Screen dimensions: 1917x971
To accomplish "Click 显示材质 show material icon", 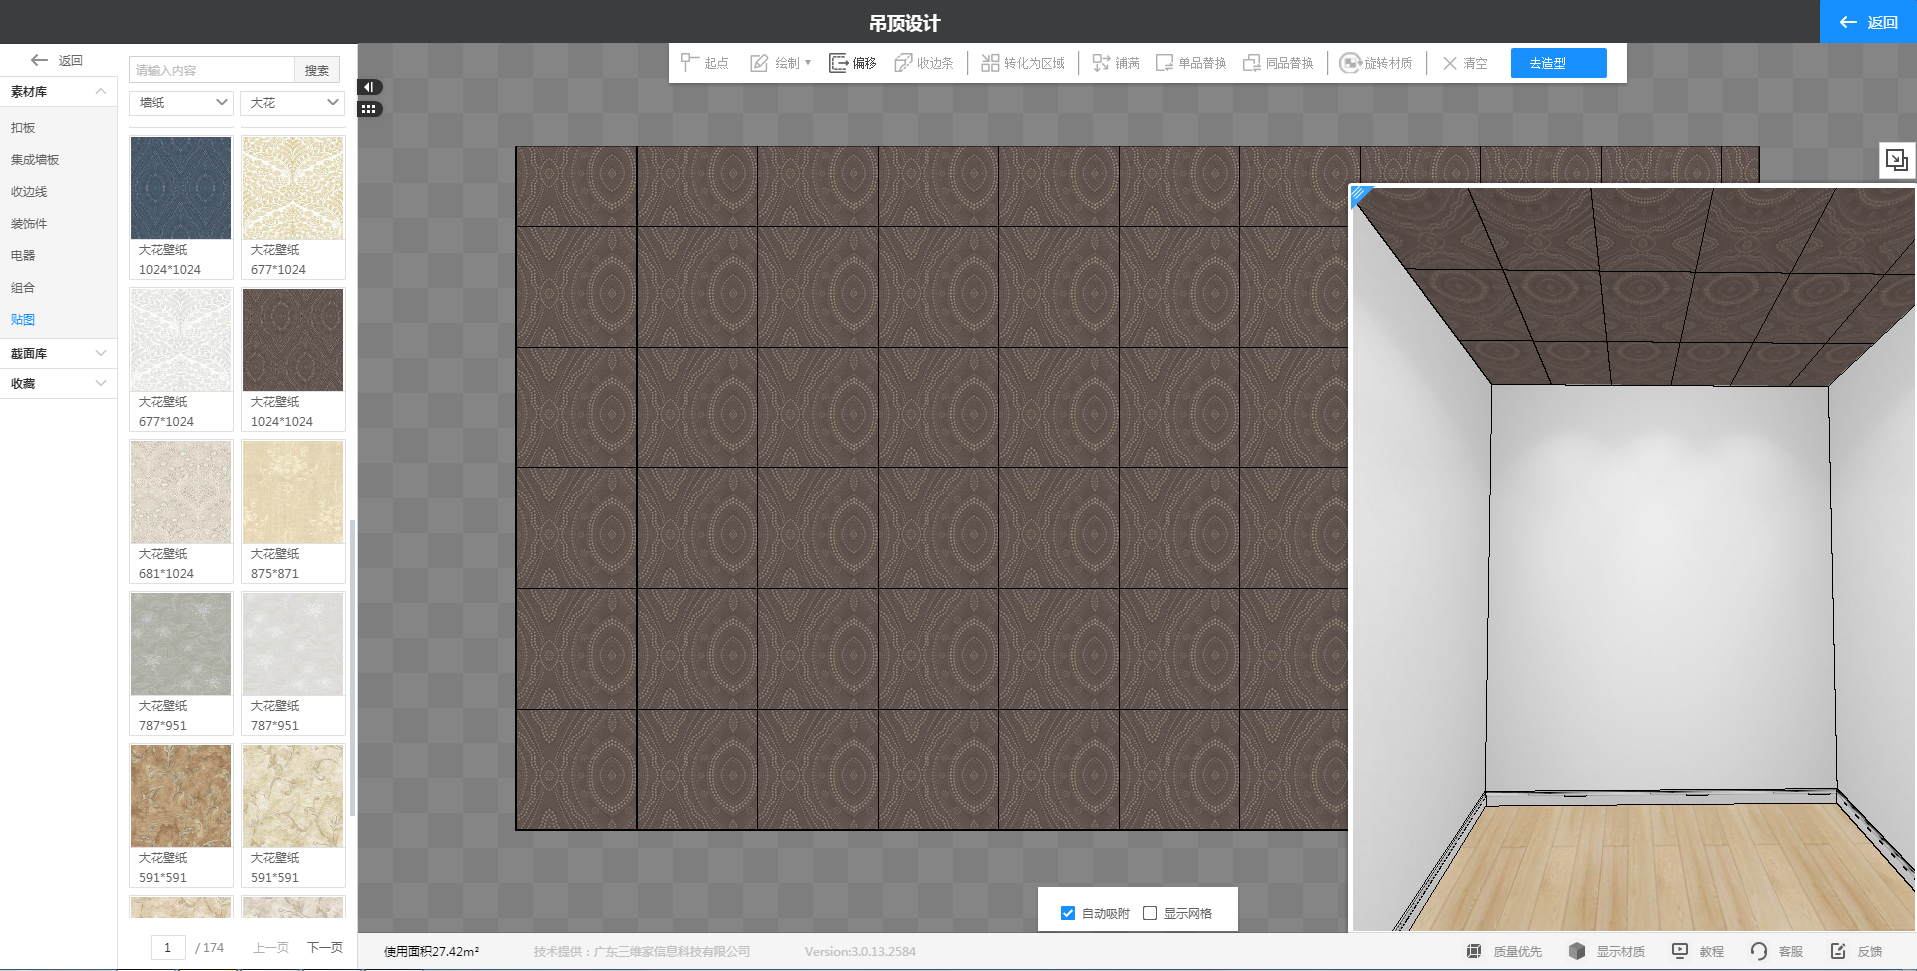I will click(x=1577, y=951).
